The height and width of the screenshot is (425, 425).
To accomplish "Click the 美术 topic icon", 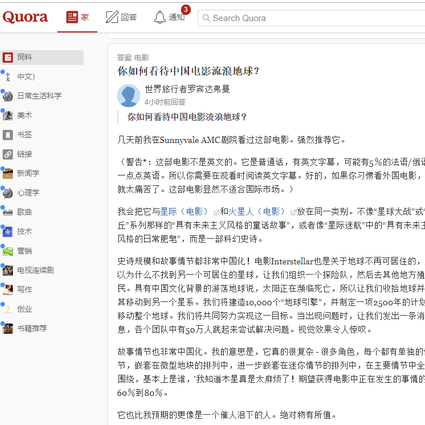I will [8, 115].
